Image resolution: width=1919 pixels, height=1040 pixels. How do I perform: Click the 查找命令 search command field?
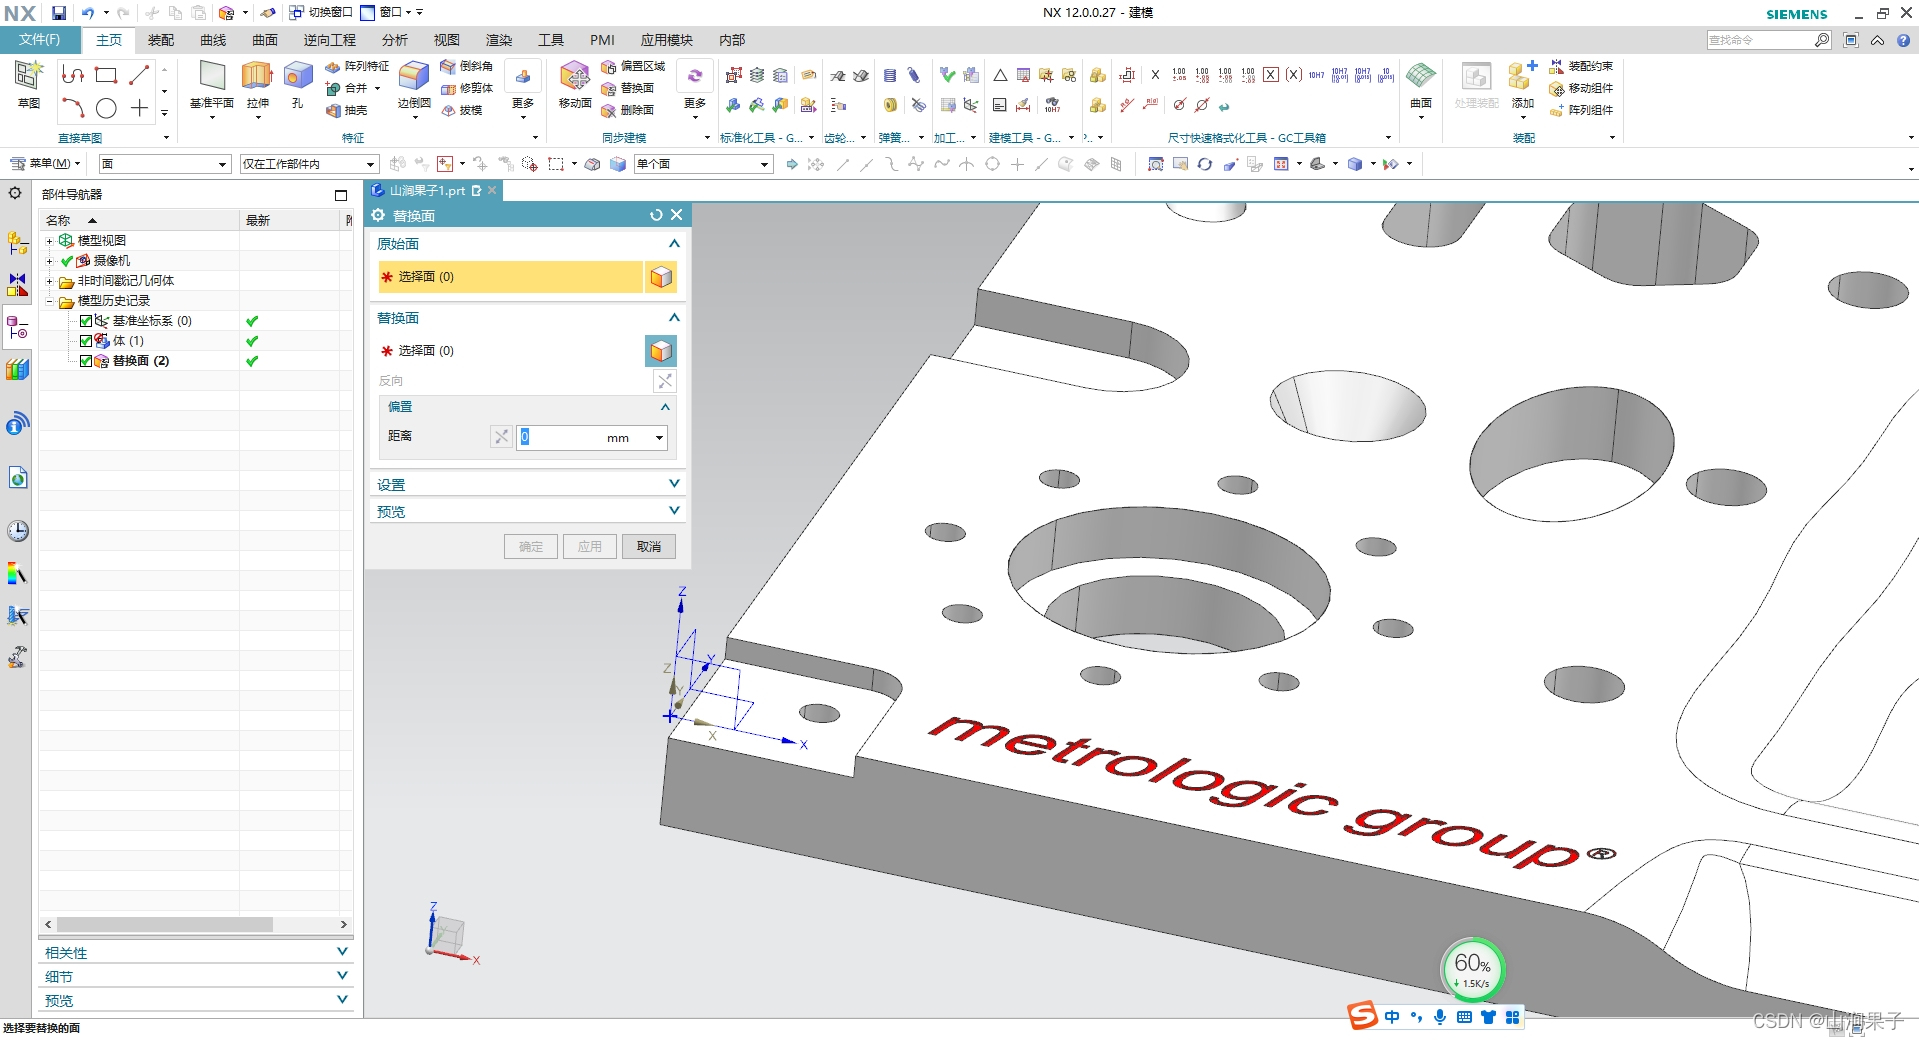tap(1769, 40)
